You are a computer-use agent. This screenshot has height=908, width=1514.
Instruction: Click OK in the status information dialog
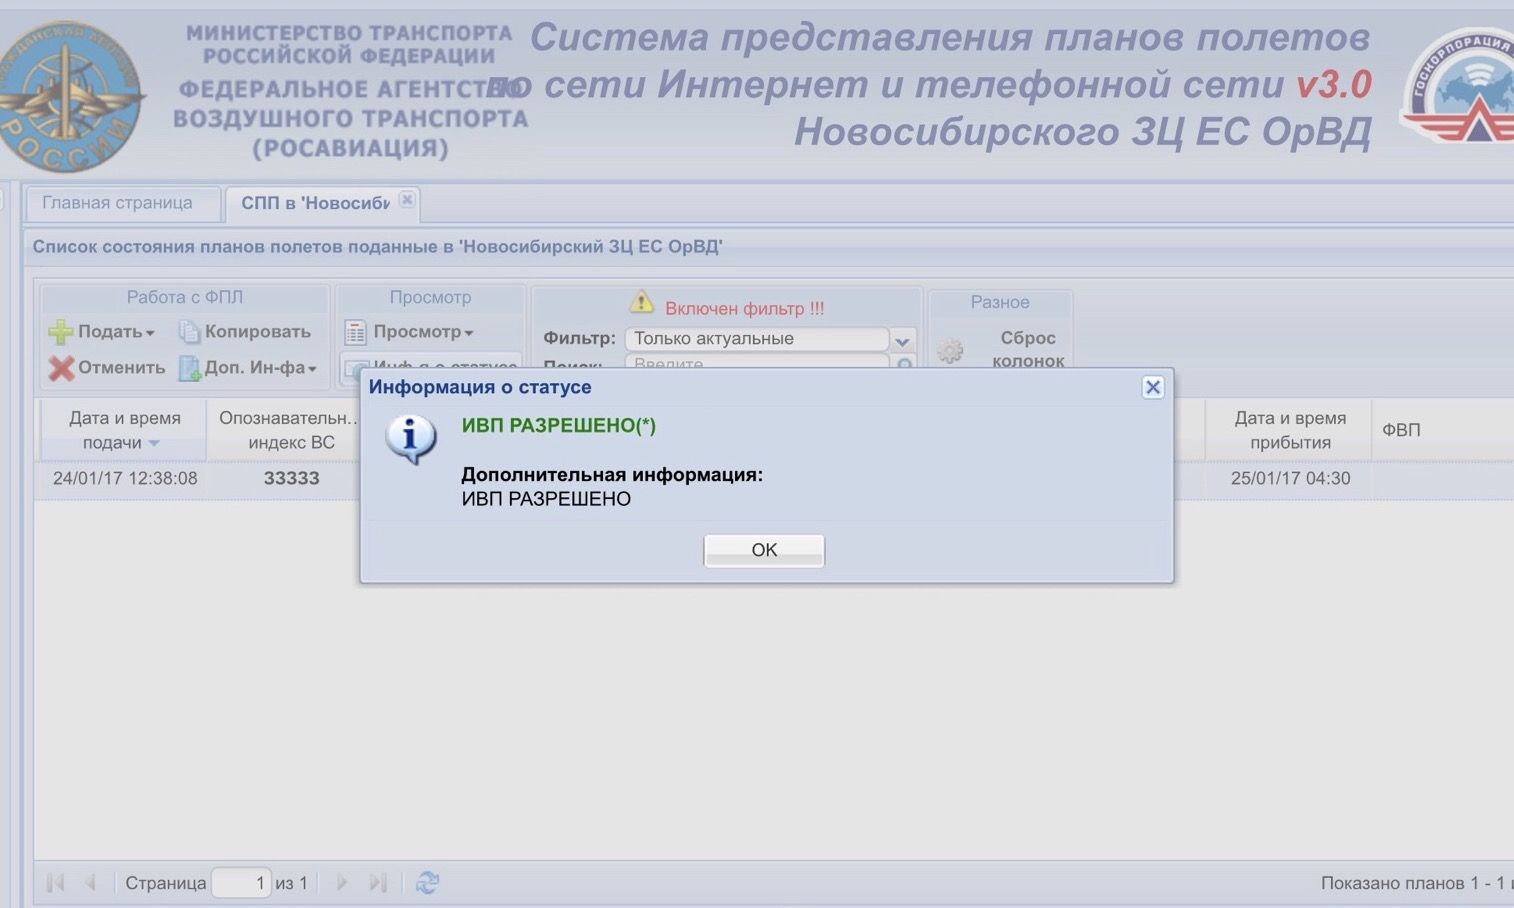pyautogui.click(x=764, y=550)
